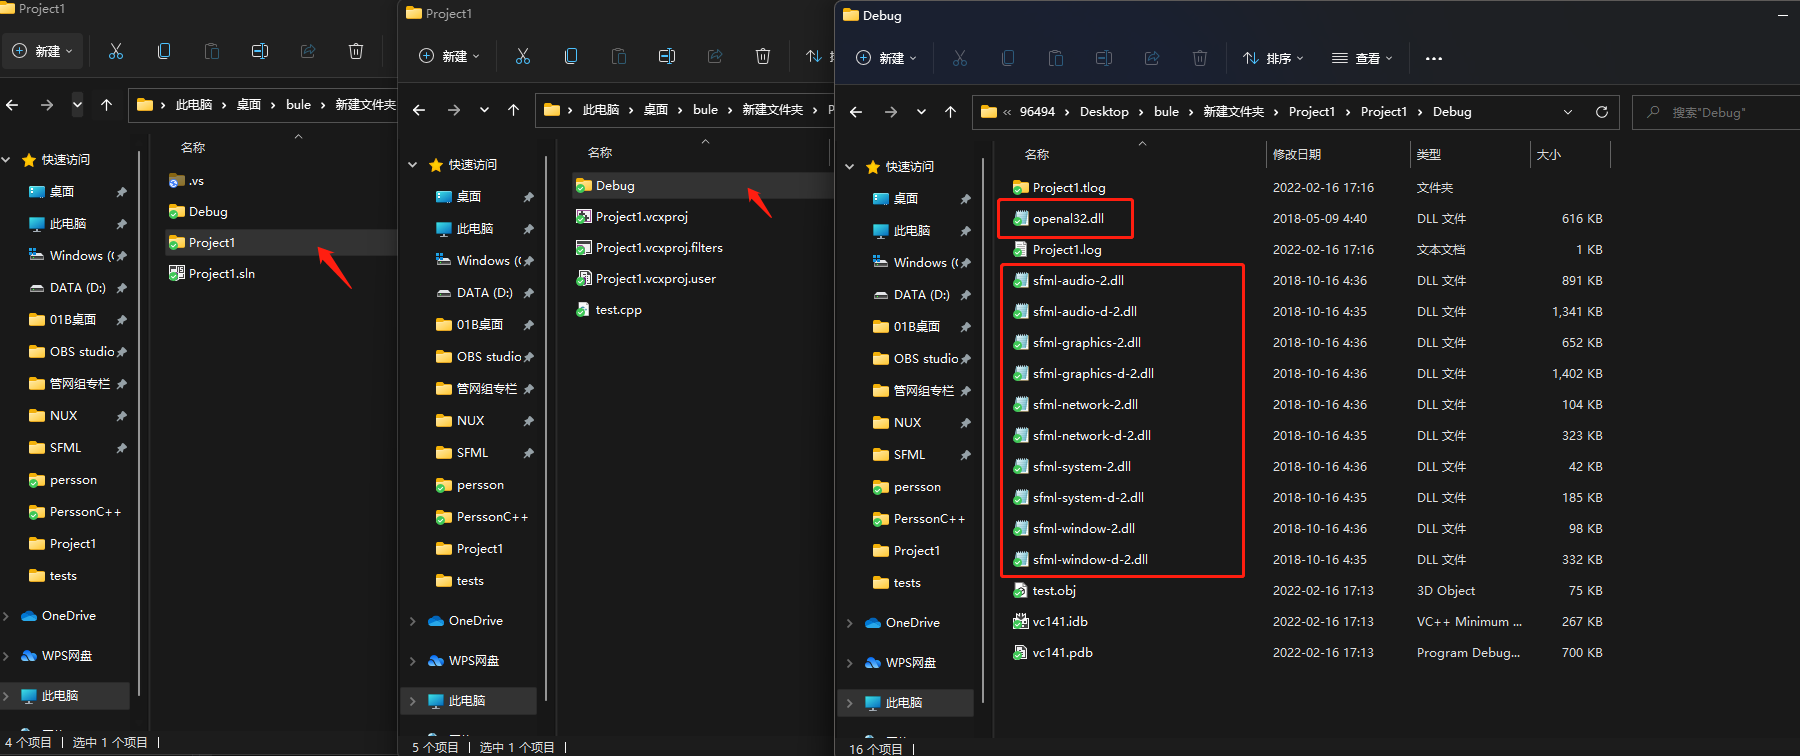Go up one folder level in Debug window
Image resolution: width=1800 pixels, height=756 pixels.
[x=950, y=112]
